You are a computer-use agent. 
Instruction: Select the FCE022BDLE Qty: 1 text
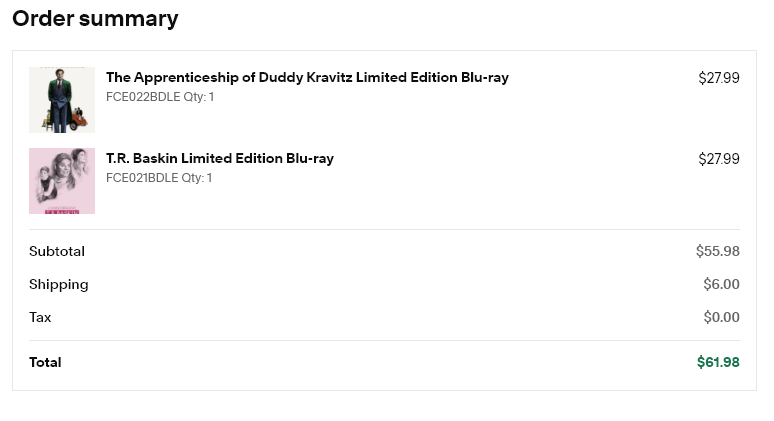click(x=160, y=97)
